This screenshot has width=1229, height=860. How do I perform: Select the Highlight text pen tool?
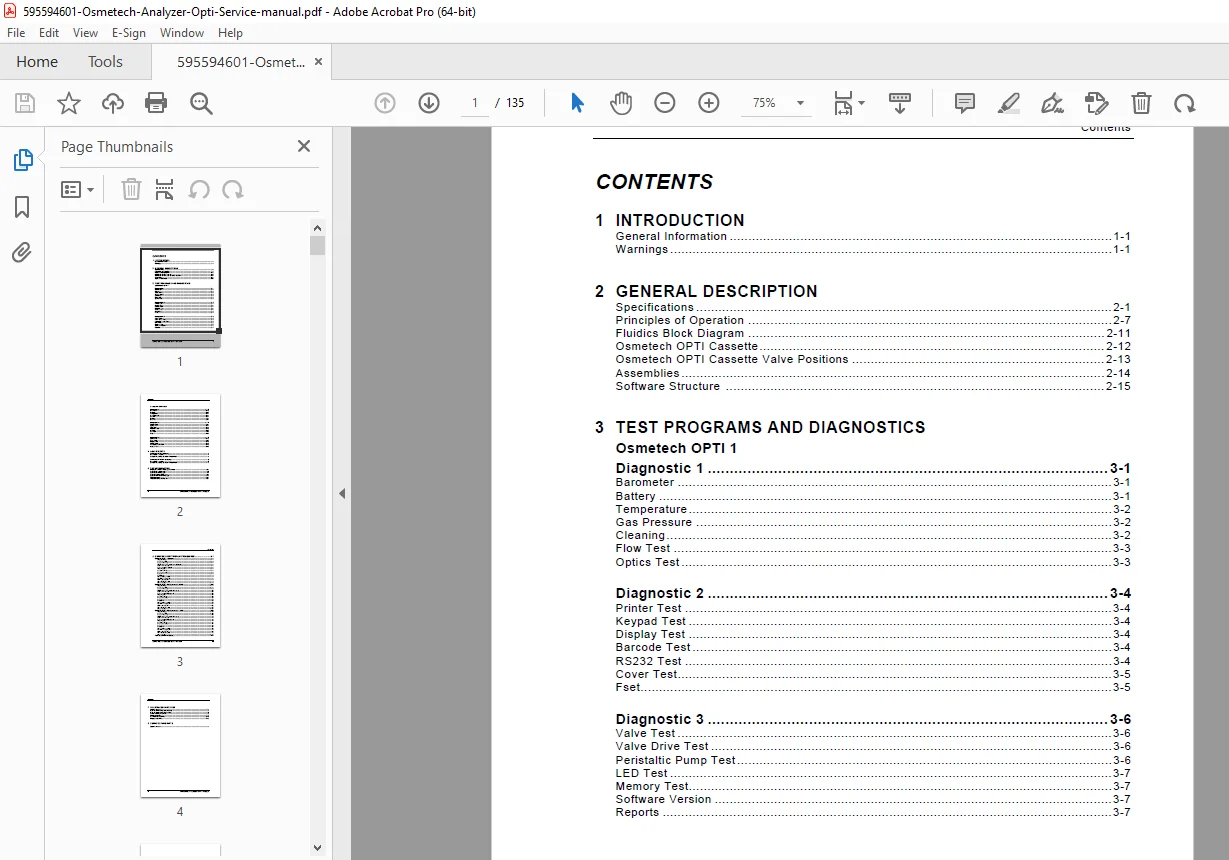click(x=1009, y=103)
